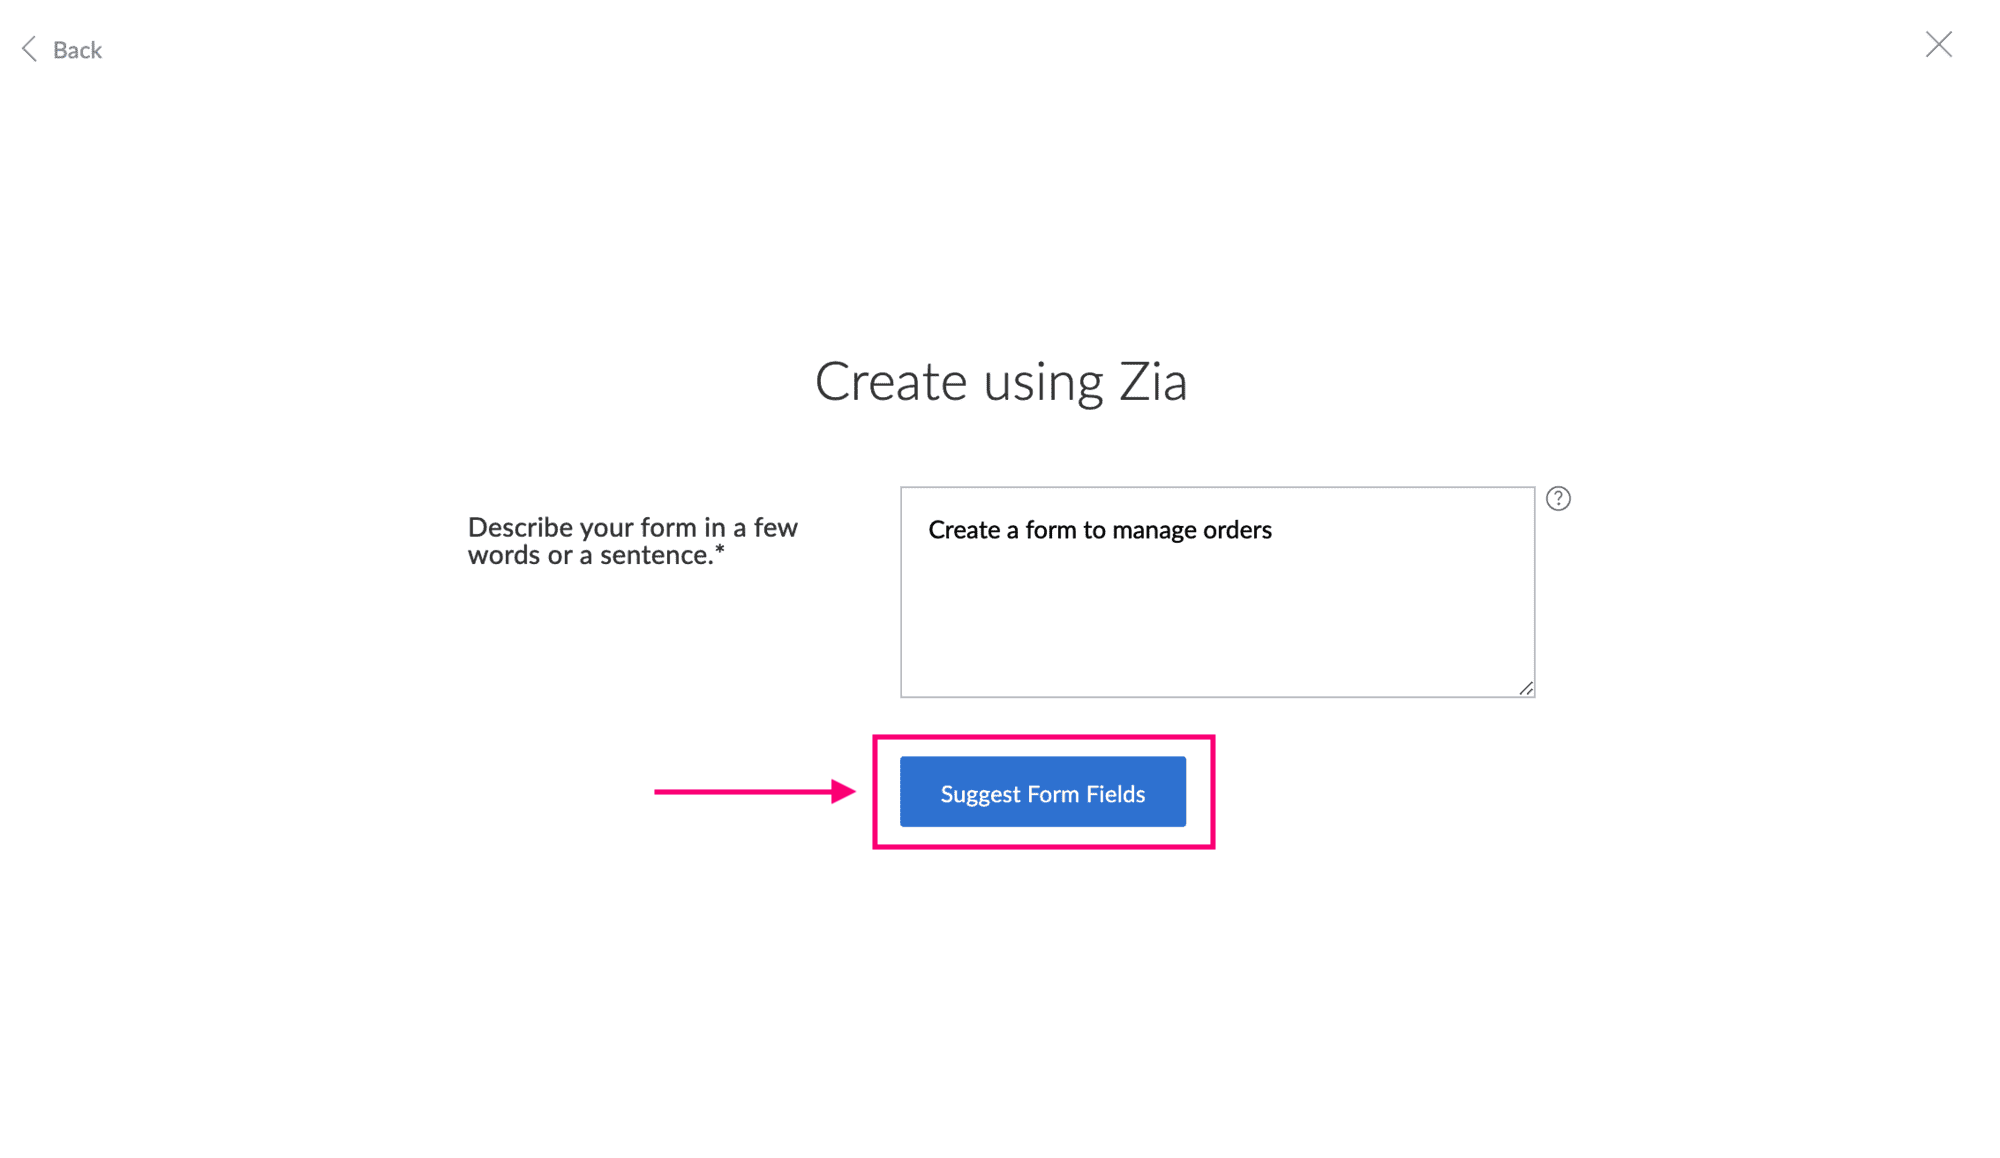Click the text area resize handle
The height and width of the screenshot is (1158, 2000).
coord(1526,688)
